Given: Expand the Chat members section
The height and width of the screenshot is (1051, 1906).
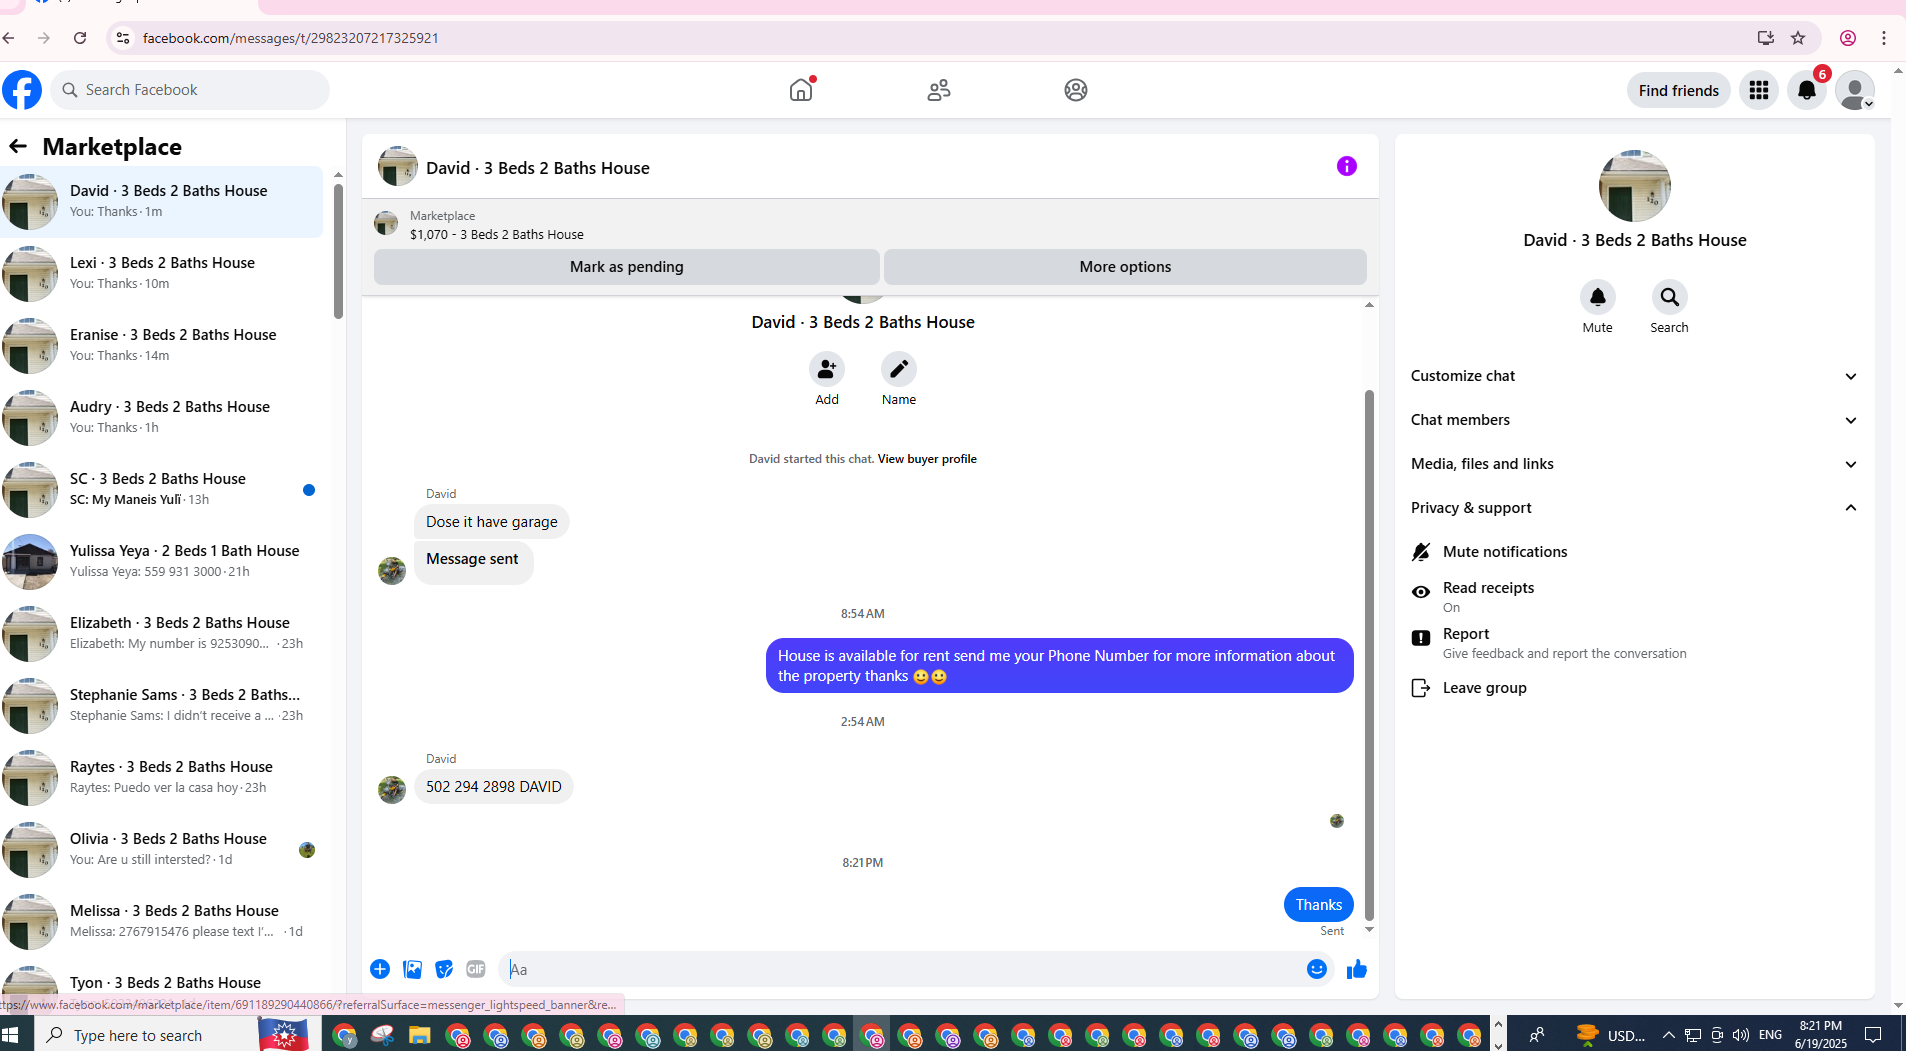Looking at the screenshot, I should pos(1634,420).
